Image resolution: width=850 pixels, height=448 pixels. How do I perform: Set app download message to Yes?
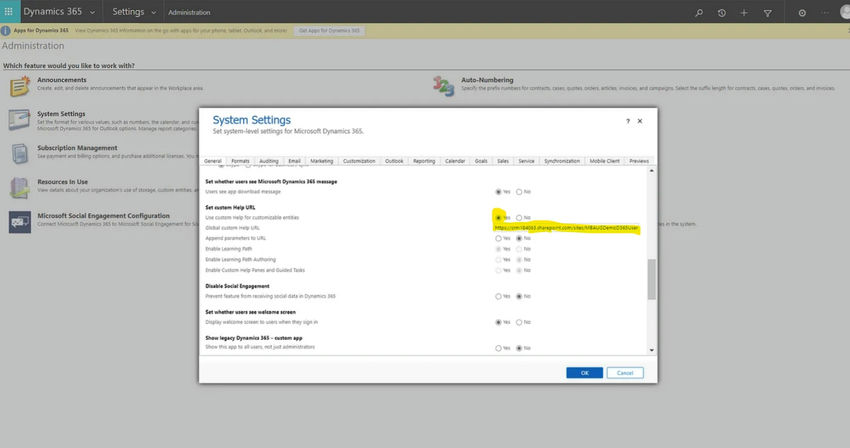(498, 192)
